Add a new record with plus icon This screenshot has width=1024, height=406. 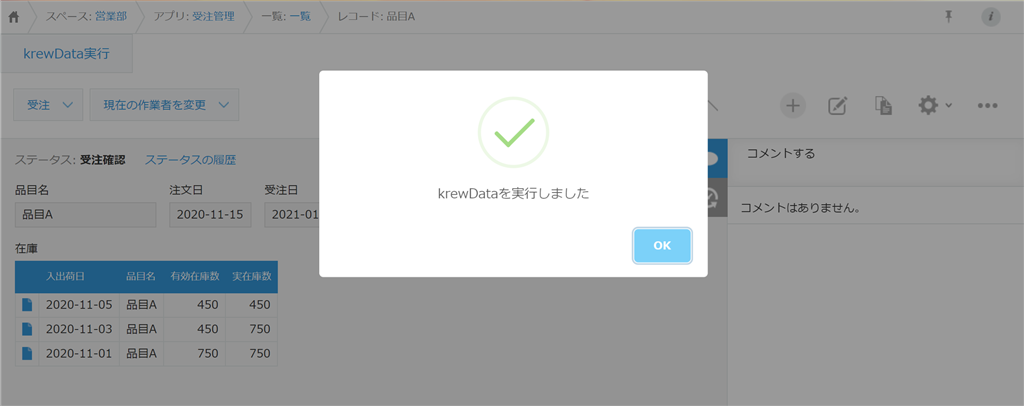[x=793, y=105]
